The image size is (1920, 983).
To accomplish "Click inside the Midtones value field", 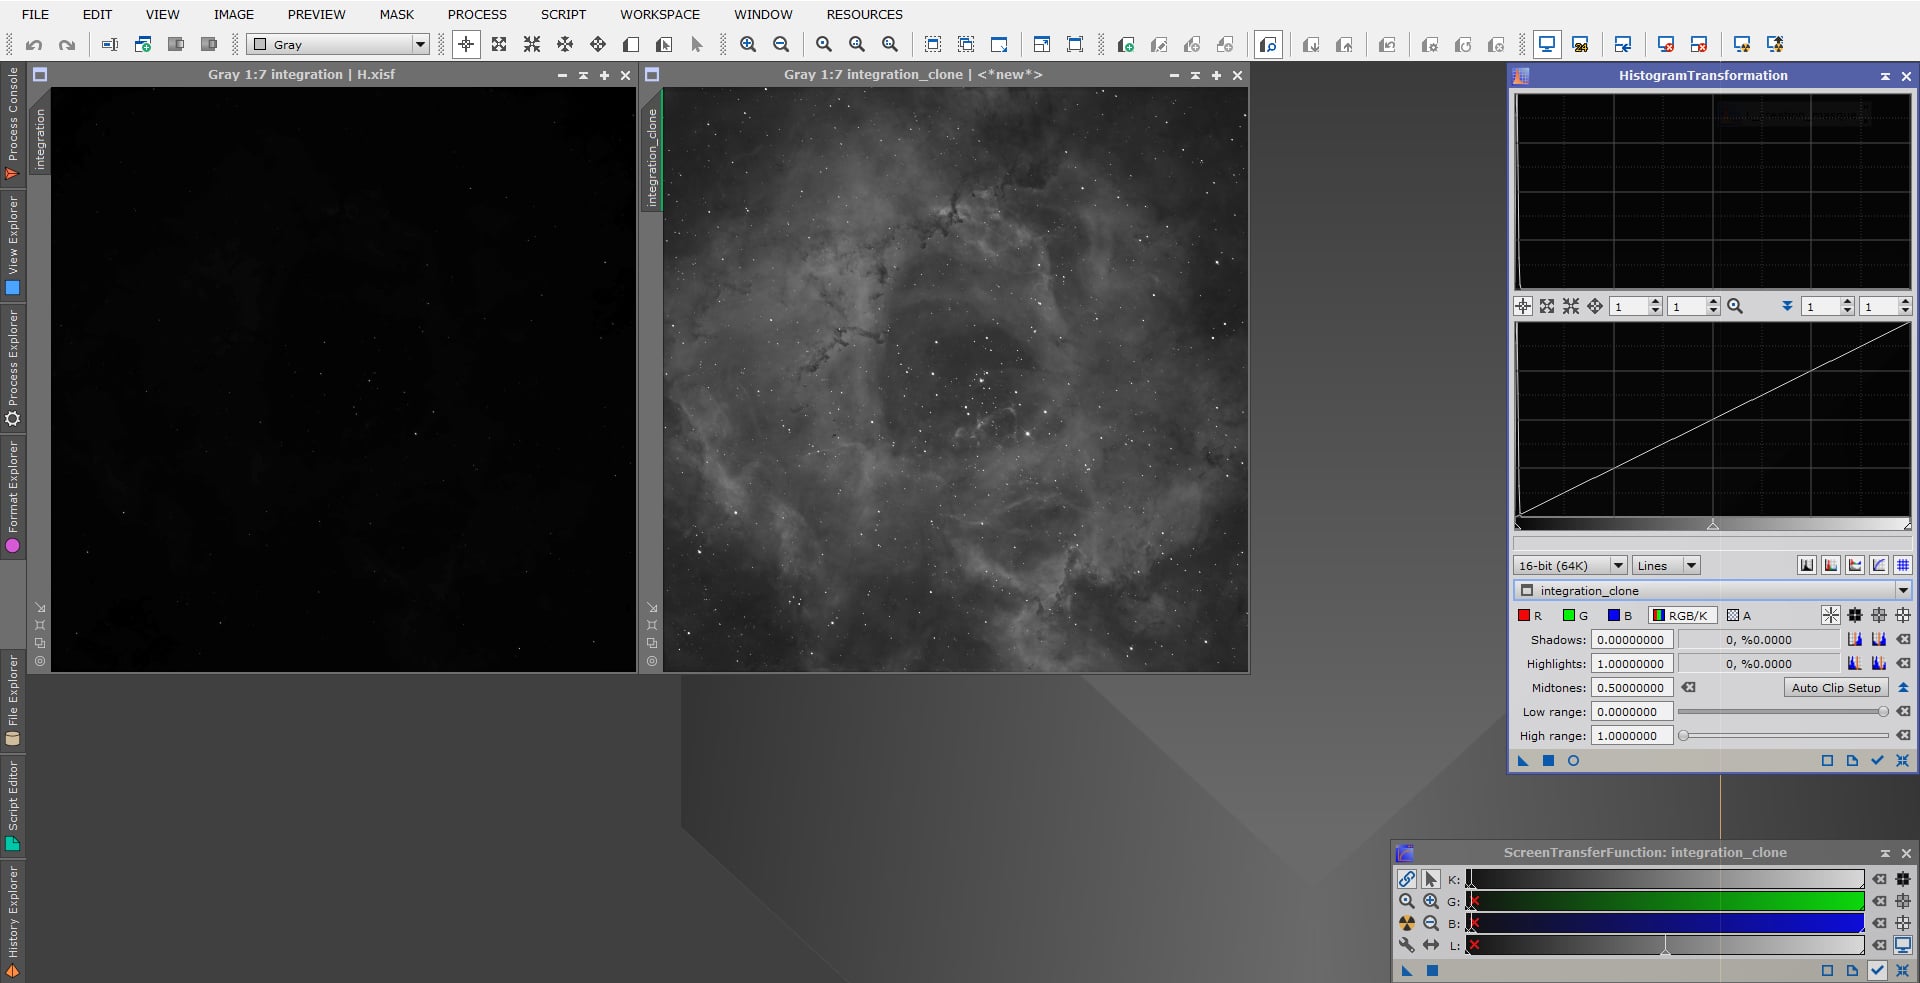I will point(1630,687).
